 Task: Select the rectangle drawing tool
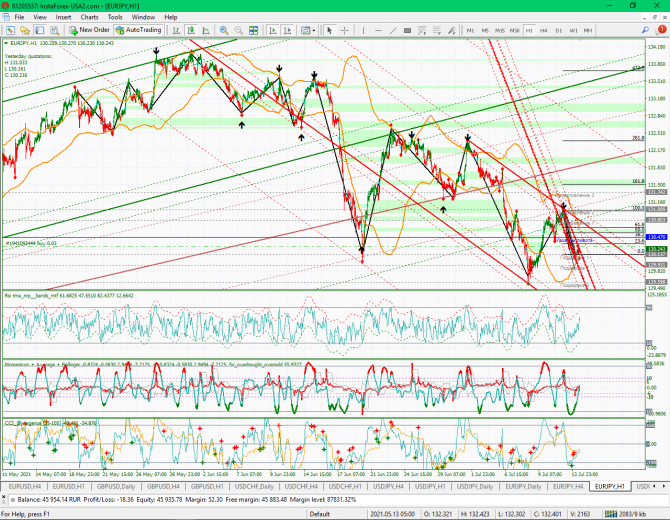pyautogui.click(x=407, y=30)
